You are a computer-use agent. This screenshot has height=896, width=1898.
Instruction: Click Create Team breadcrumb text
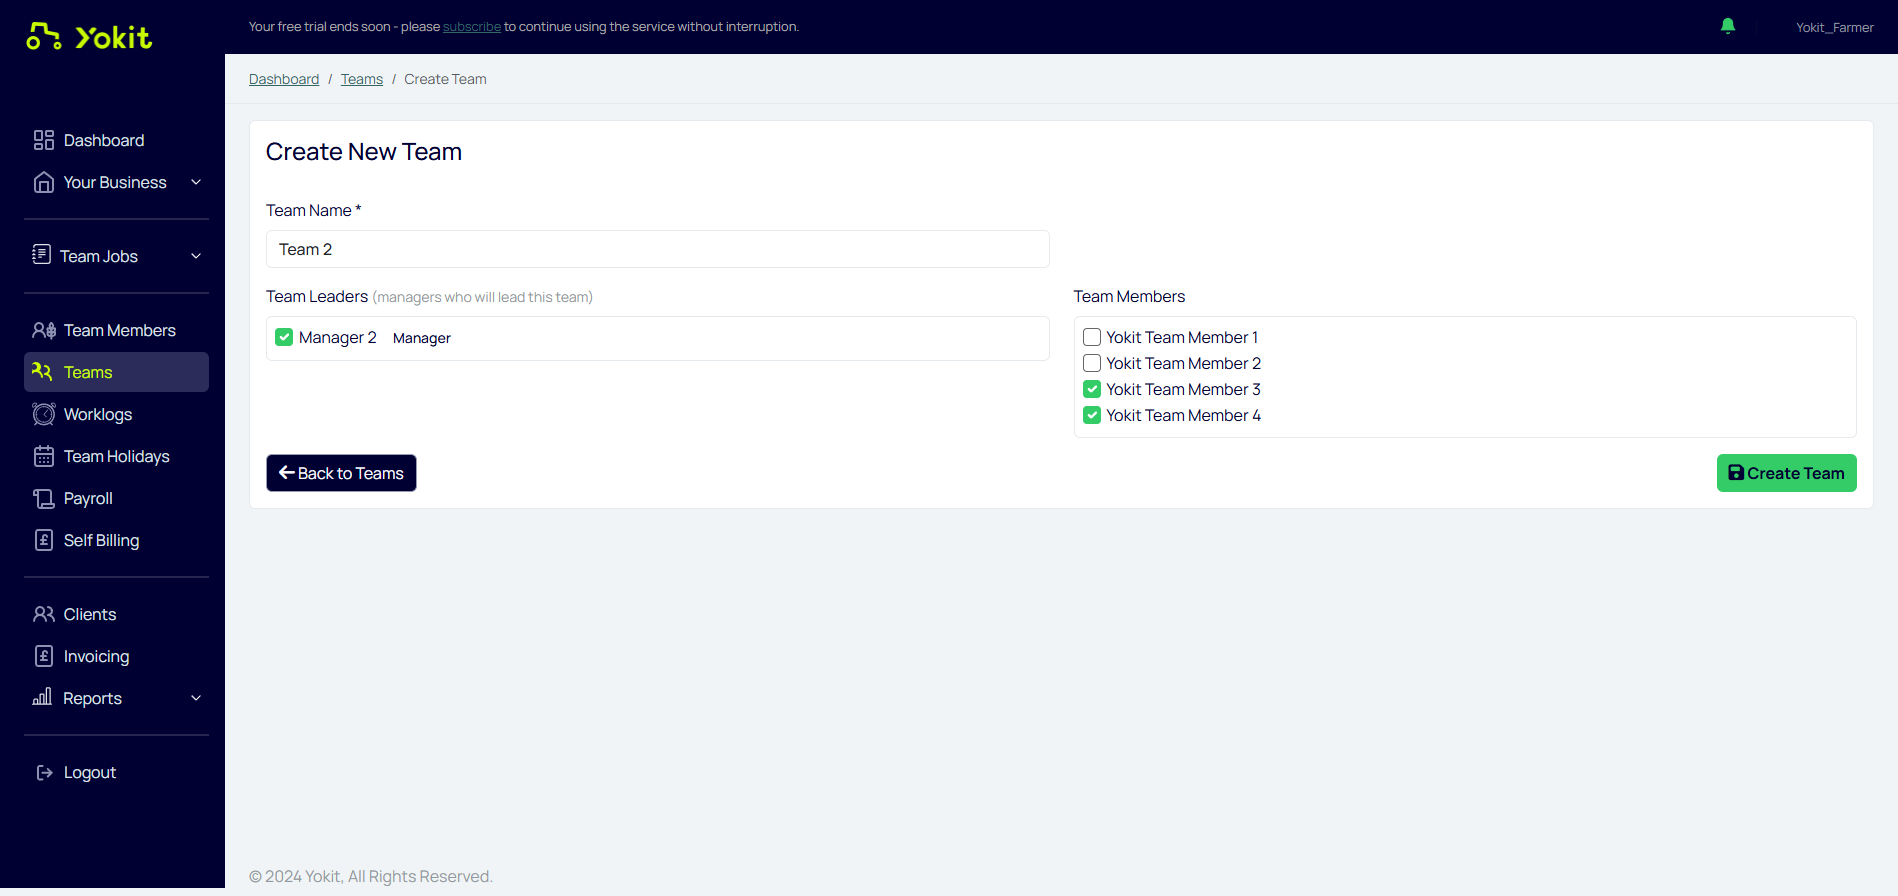(445, 79)
